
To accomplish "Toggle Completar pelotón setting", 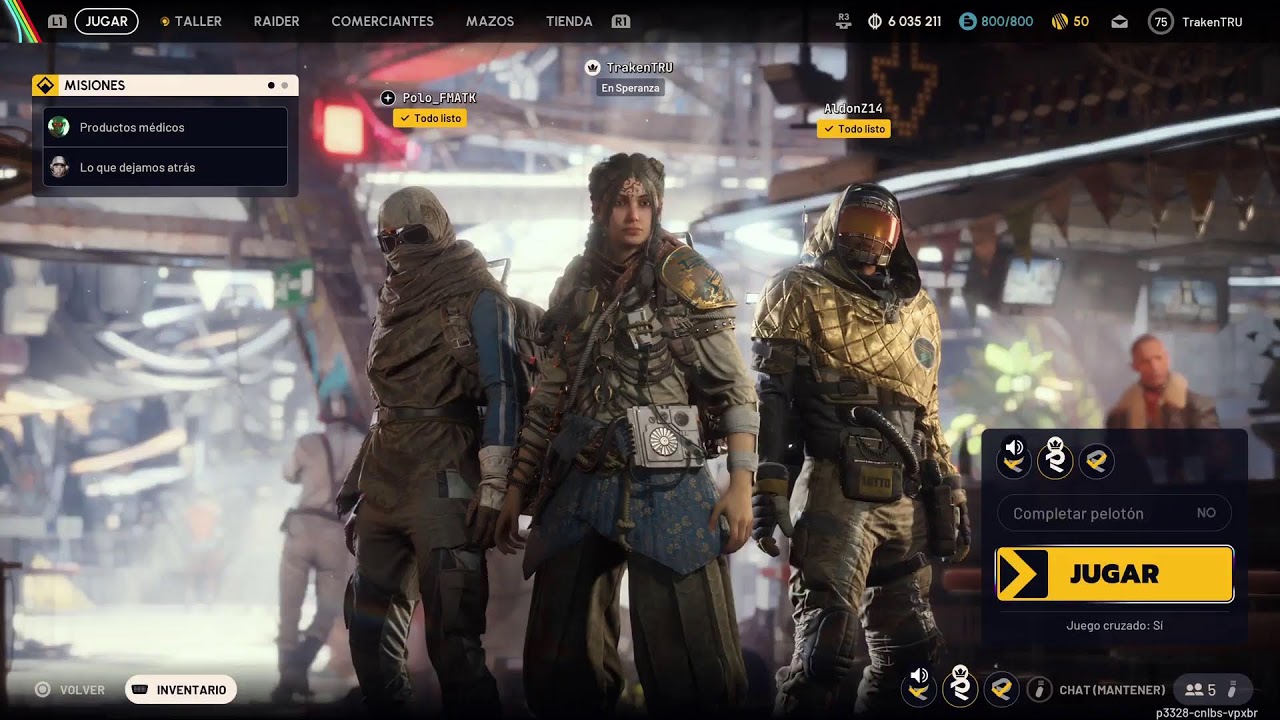I will 1114,513.
